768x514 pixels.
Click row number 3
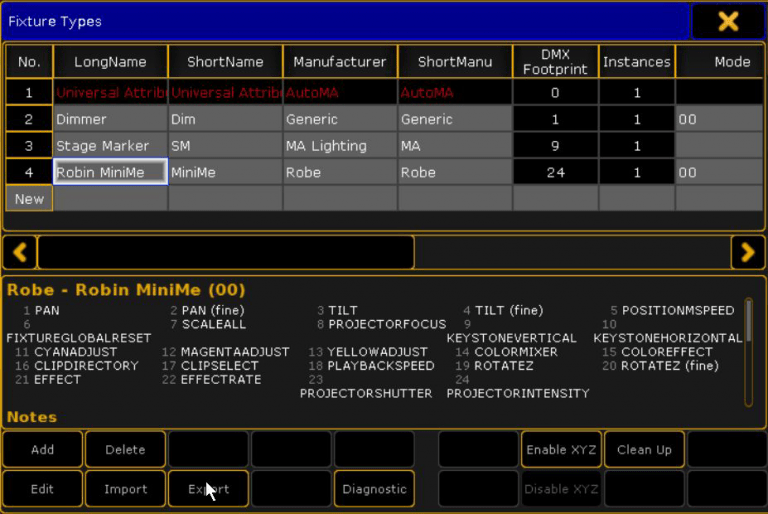pyautogui.click(x=29, y=146)
